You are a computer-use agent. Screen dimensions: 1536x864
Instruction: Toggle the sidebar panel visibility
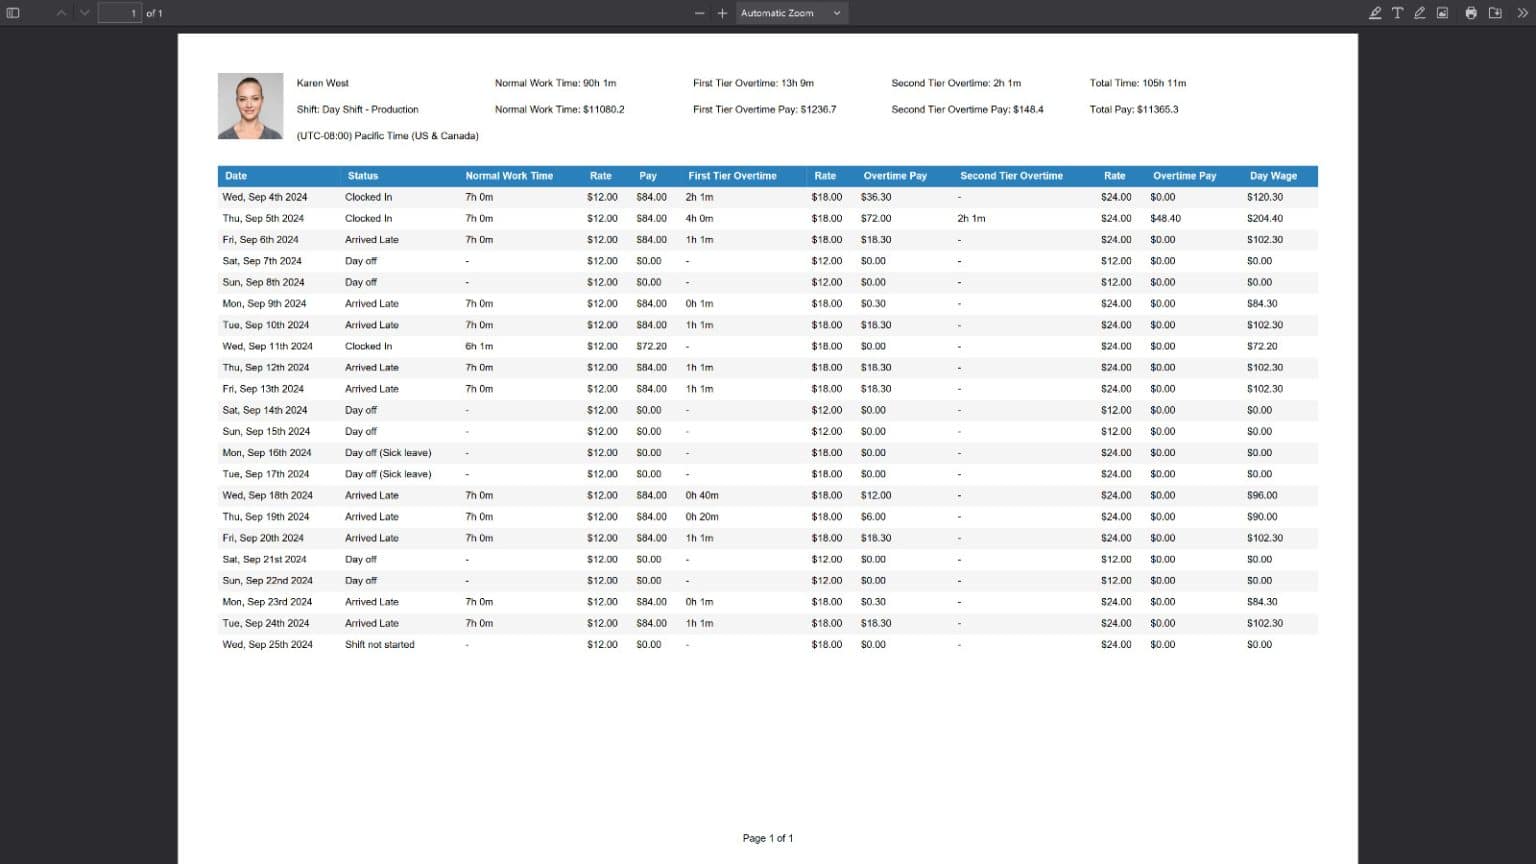click(12, 13)
